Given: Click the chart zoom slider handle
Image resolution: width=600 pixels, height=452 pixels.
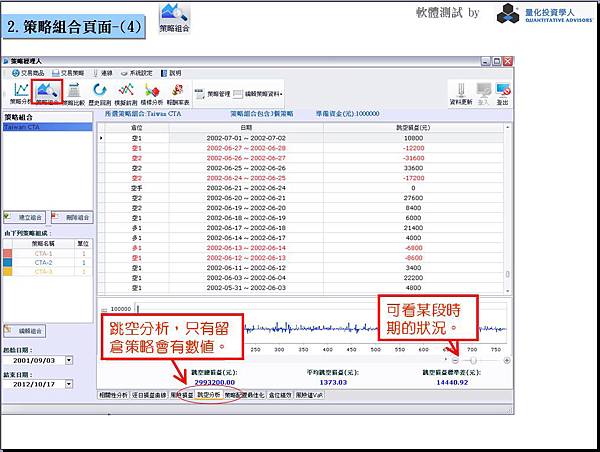Looking at the screenshot, I should (x=473, y=360).
